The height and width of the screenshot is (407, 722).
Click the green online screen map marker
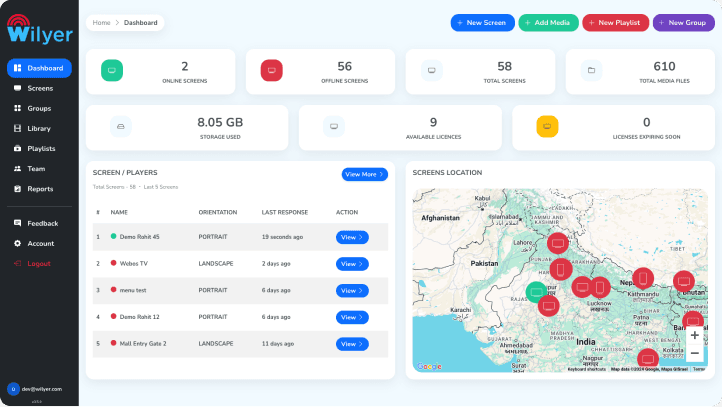pyautogui.click(x=536, y=292)
